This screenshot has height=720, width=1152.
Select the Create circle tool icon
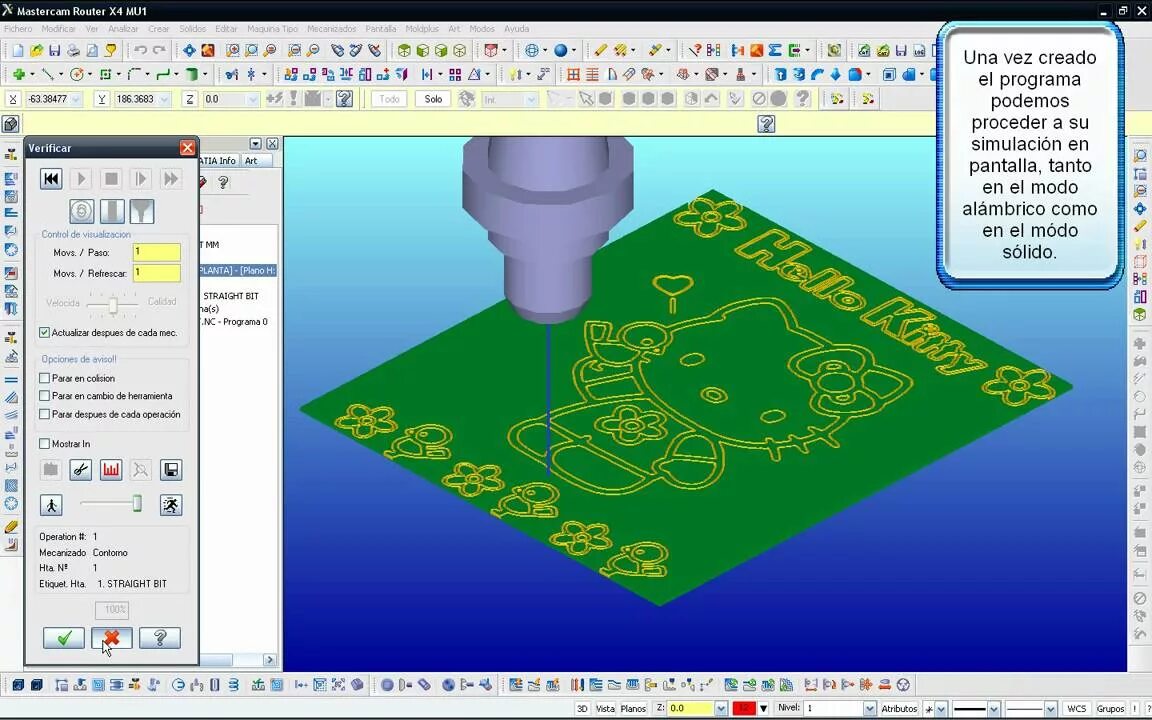click(76, 74)
